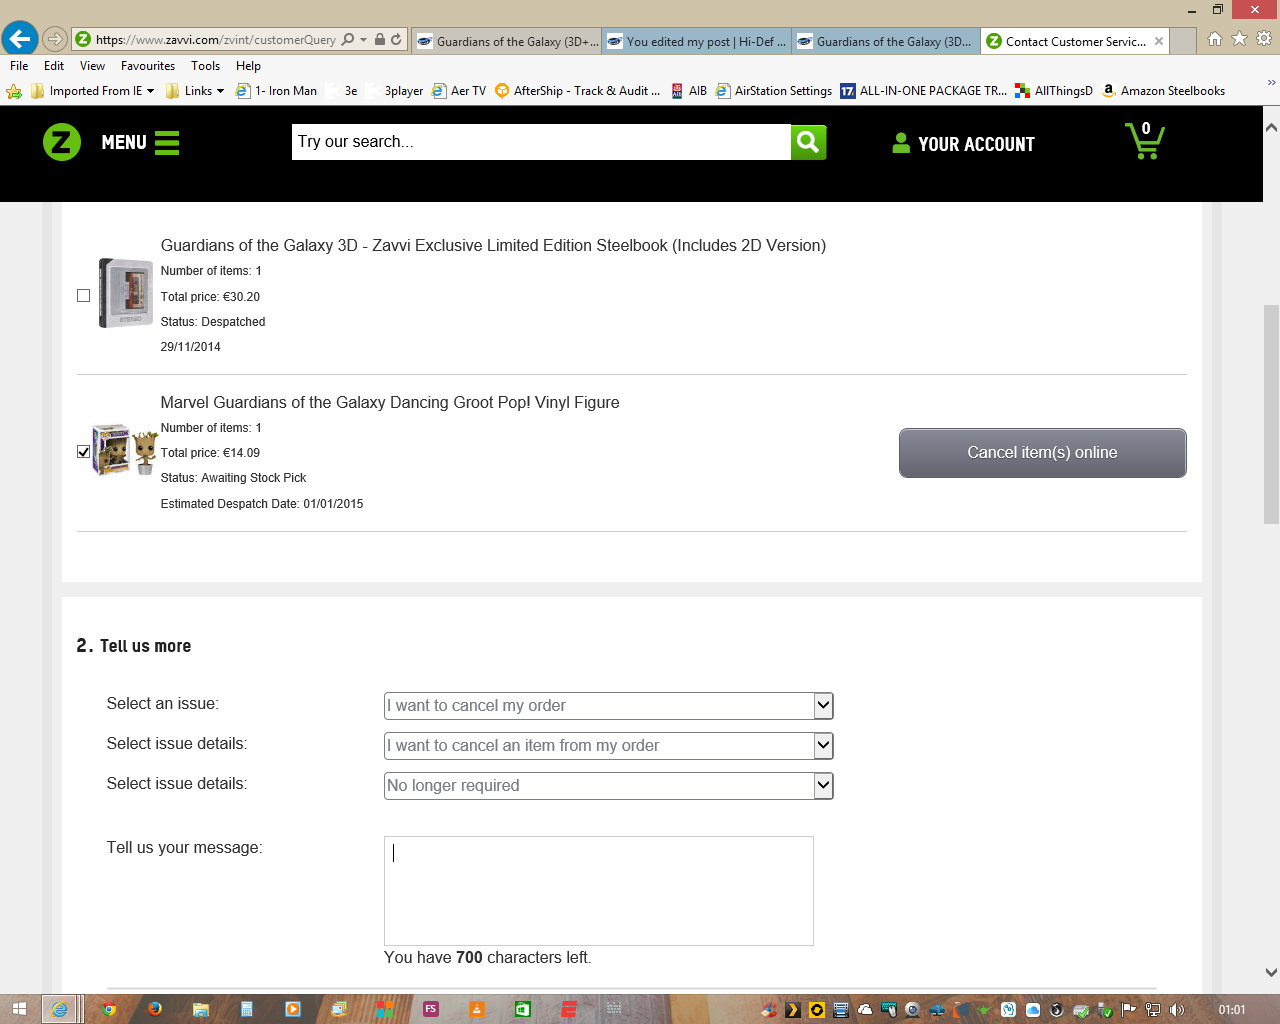
Task: Open the Favourites menu
Action: tap(148, 66)
